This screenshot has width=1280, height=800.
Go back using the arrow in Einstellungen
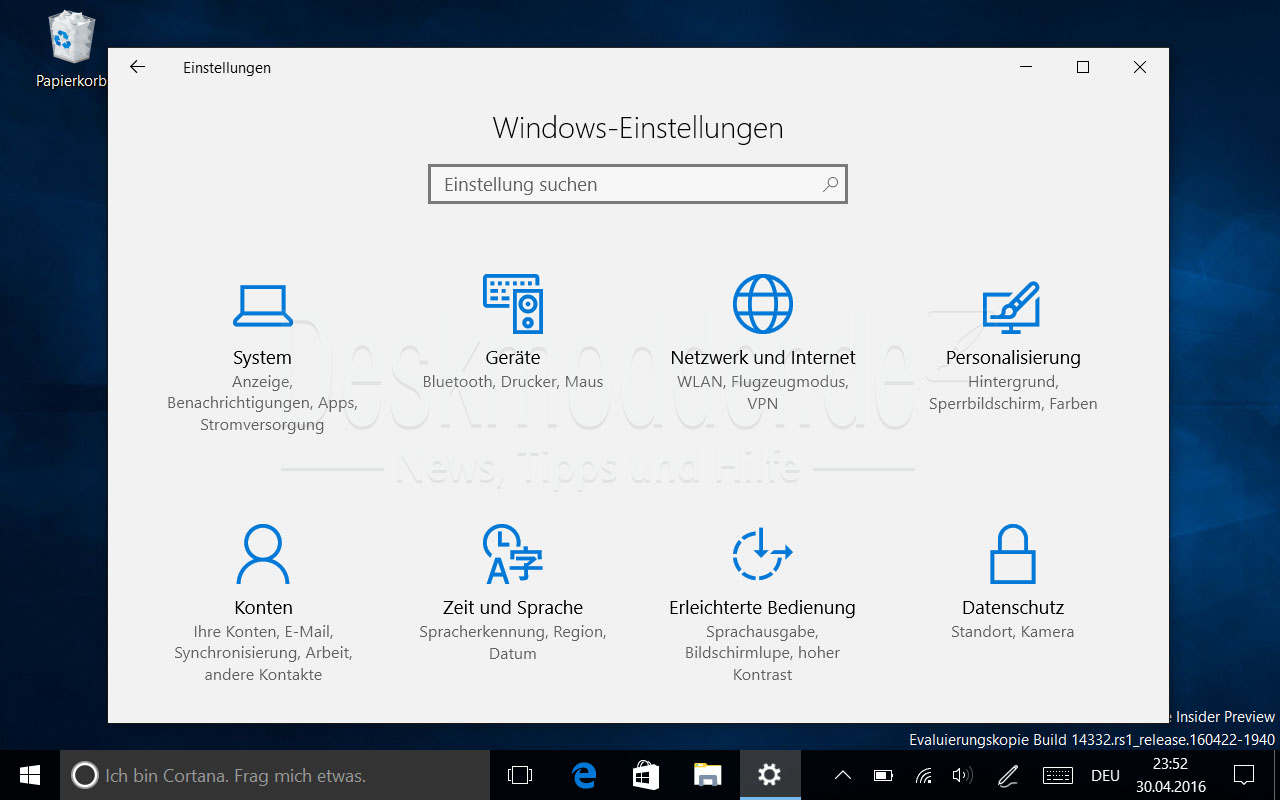point(137,67)
